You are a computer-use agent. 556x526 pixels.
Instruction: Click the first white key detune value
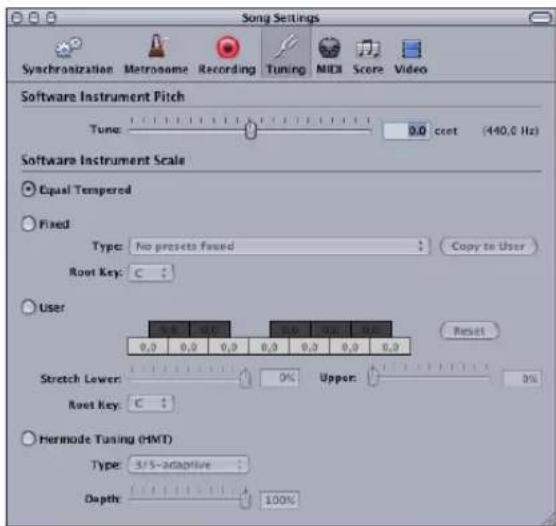coord(148,347)
